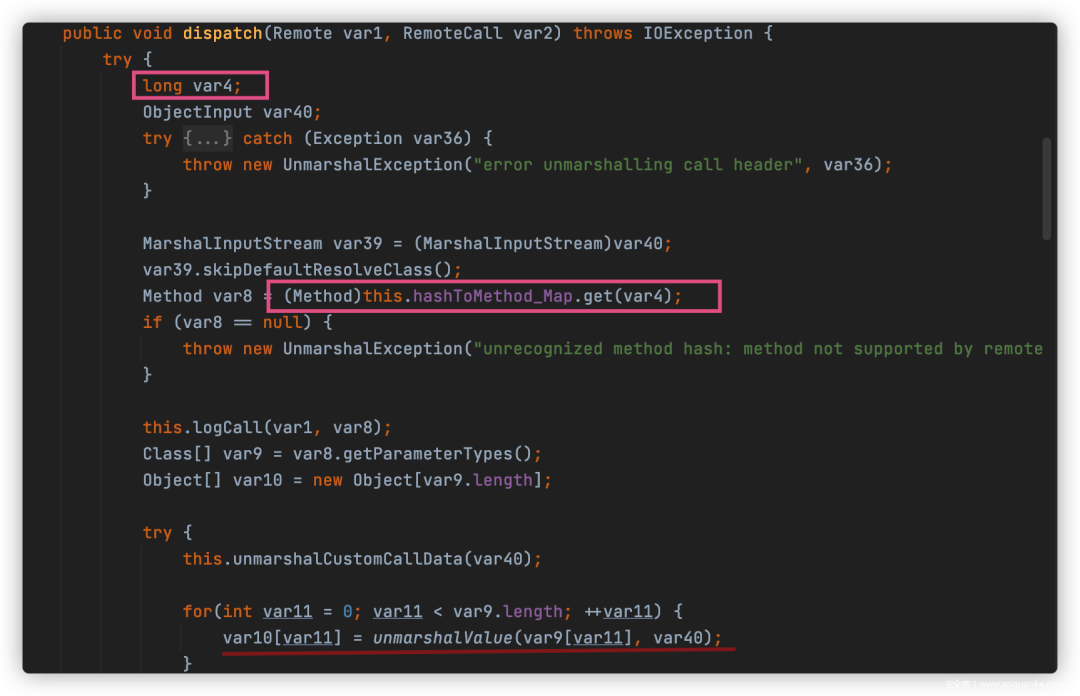1080x696 pixels.
Task: Click the IOException type in throws clause
Action: tap(696, 33)
